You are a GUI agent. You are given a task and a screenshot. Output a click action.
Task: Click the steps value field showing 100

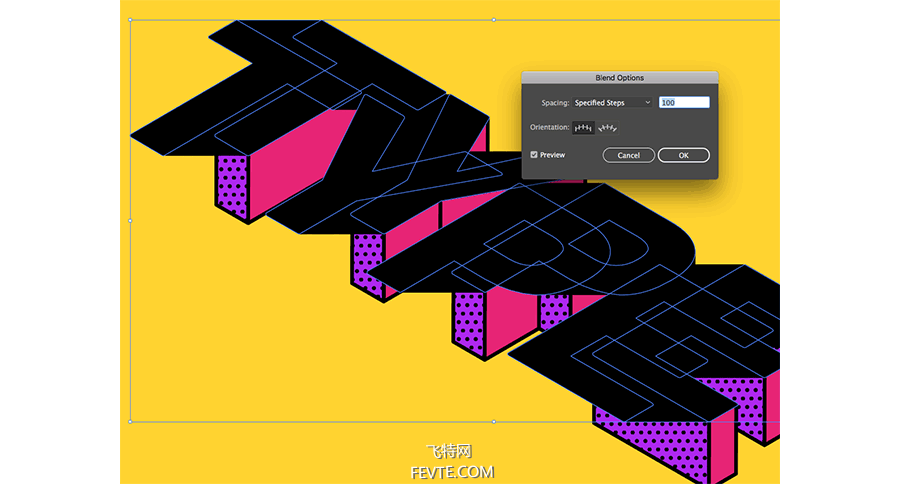[684, 103]
